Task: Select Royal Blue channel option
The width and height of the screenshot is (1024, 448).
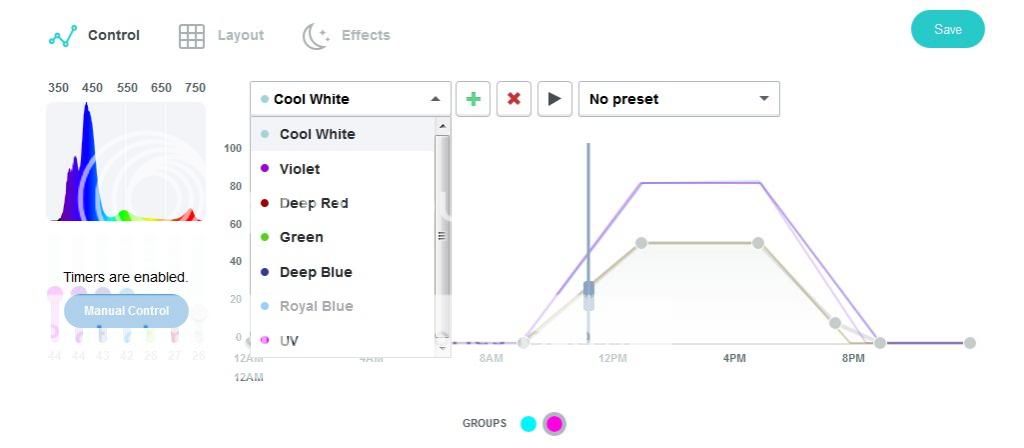Action: [x=316, y=306]
